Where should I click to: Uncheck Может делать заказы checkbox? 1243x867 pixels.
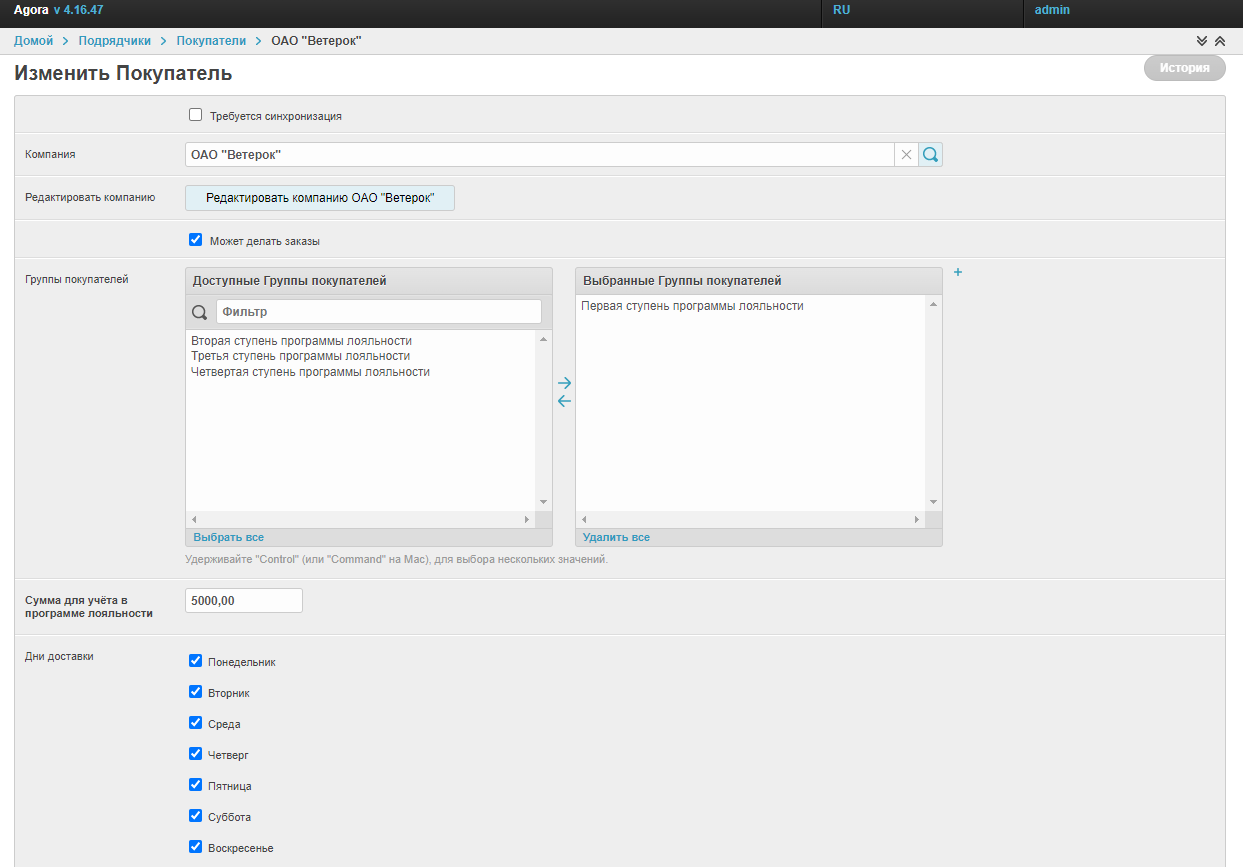pos(196,240)
